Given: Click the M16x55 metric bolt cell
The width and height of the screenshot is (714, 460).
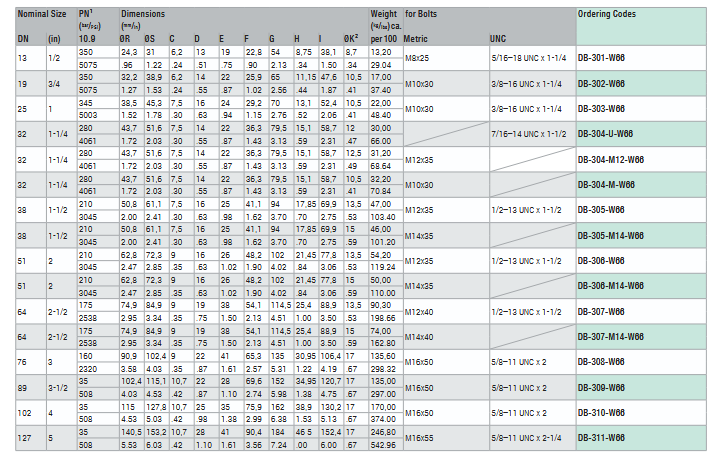Looking at the screenshot, I should tap(420, 438).
